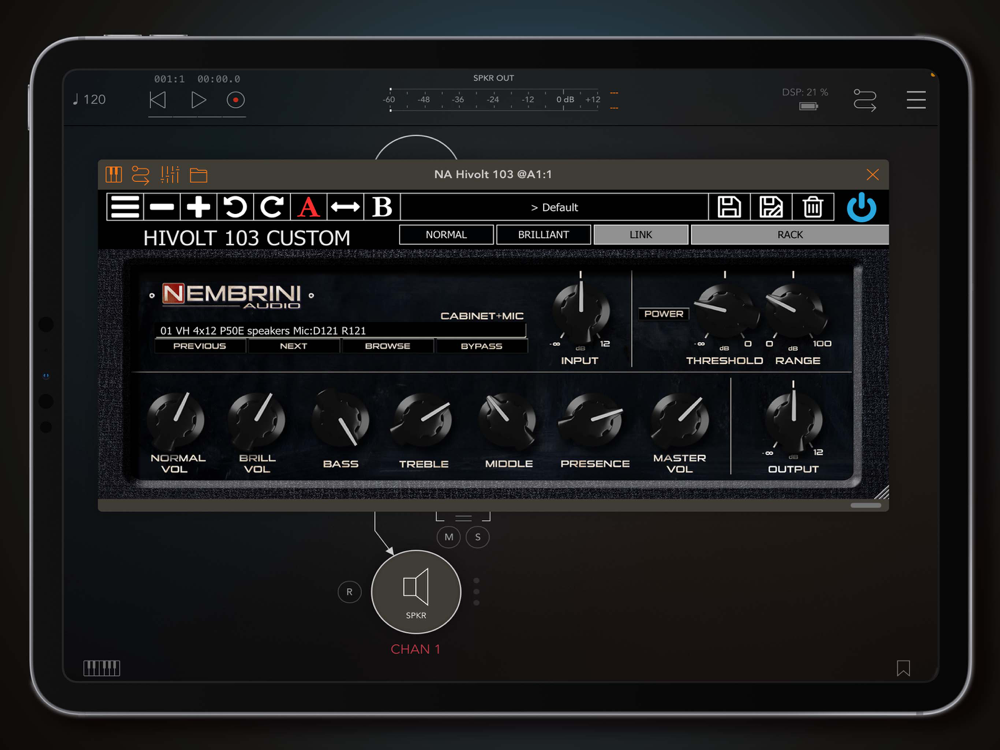Click the THRESHOLD knob
The width and height of the screenshot is (1000, 750).
coord(724,311)
